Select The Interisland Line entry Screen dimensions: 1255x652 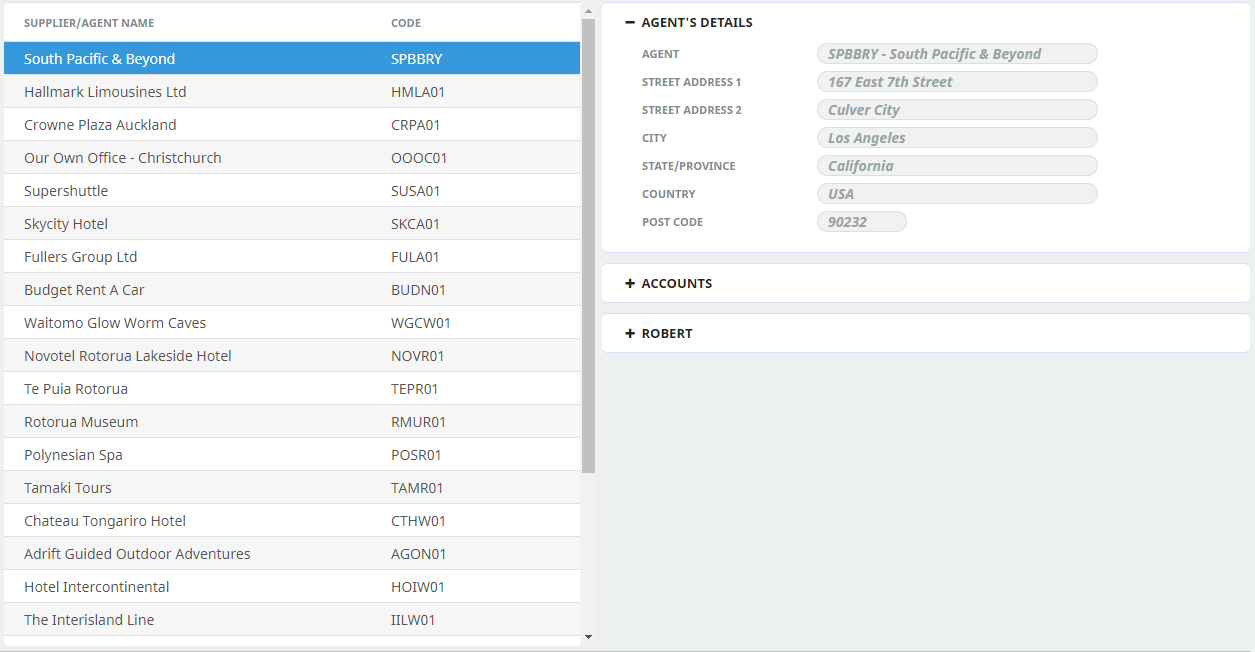[x=89, y=620]
